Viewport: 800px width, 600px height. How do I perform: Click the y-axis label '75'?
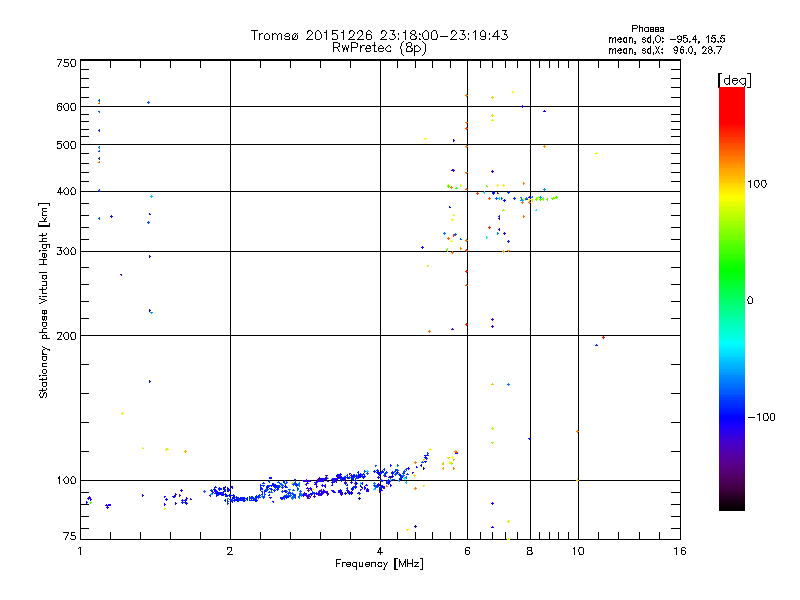tap(70, 536)
